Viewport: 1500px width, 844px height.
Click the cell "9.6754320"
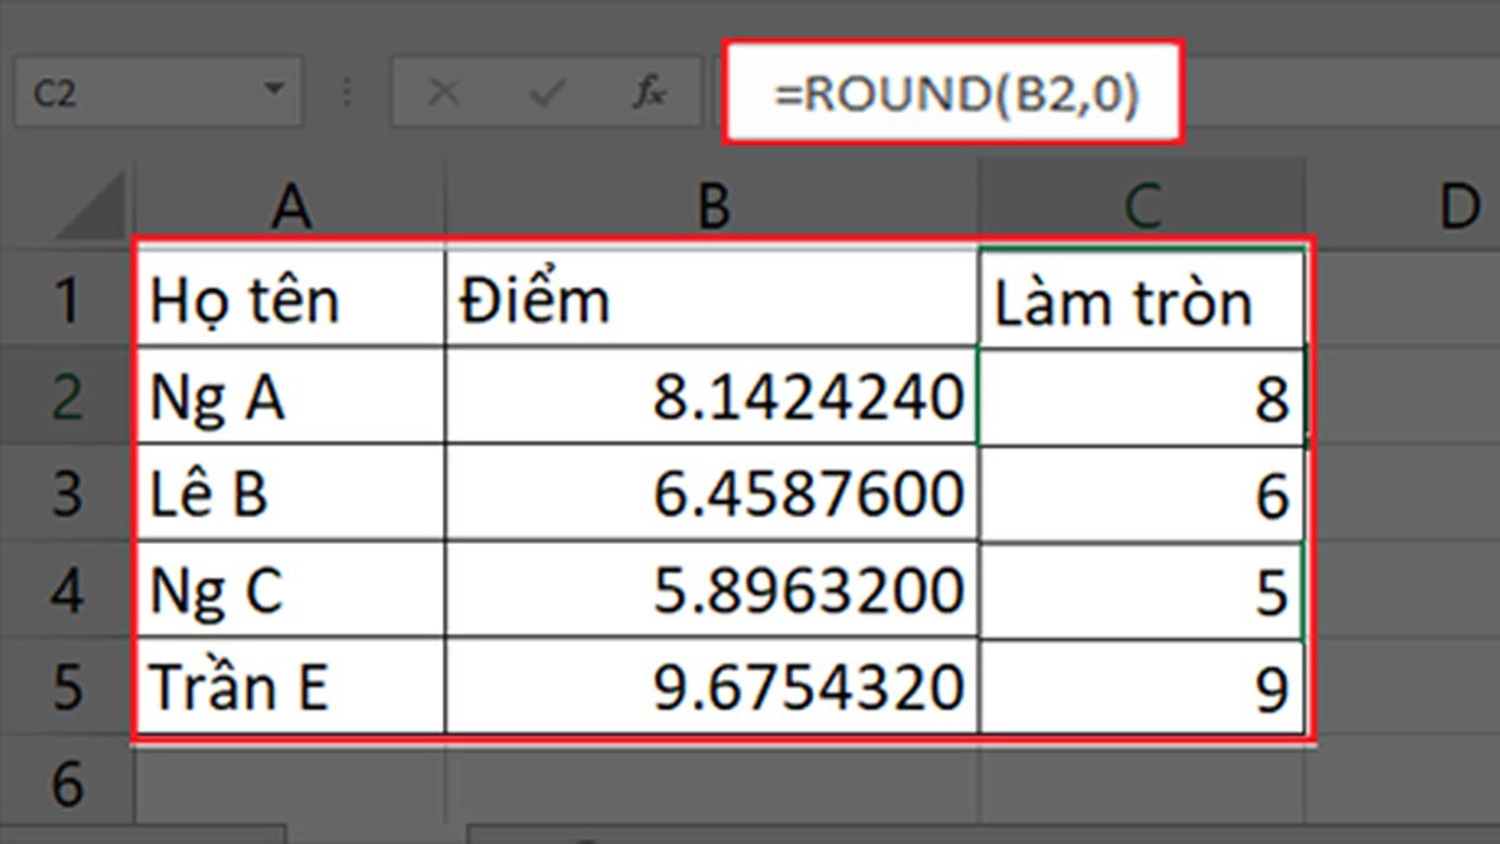coord(712,687)
